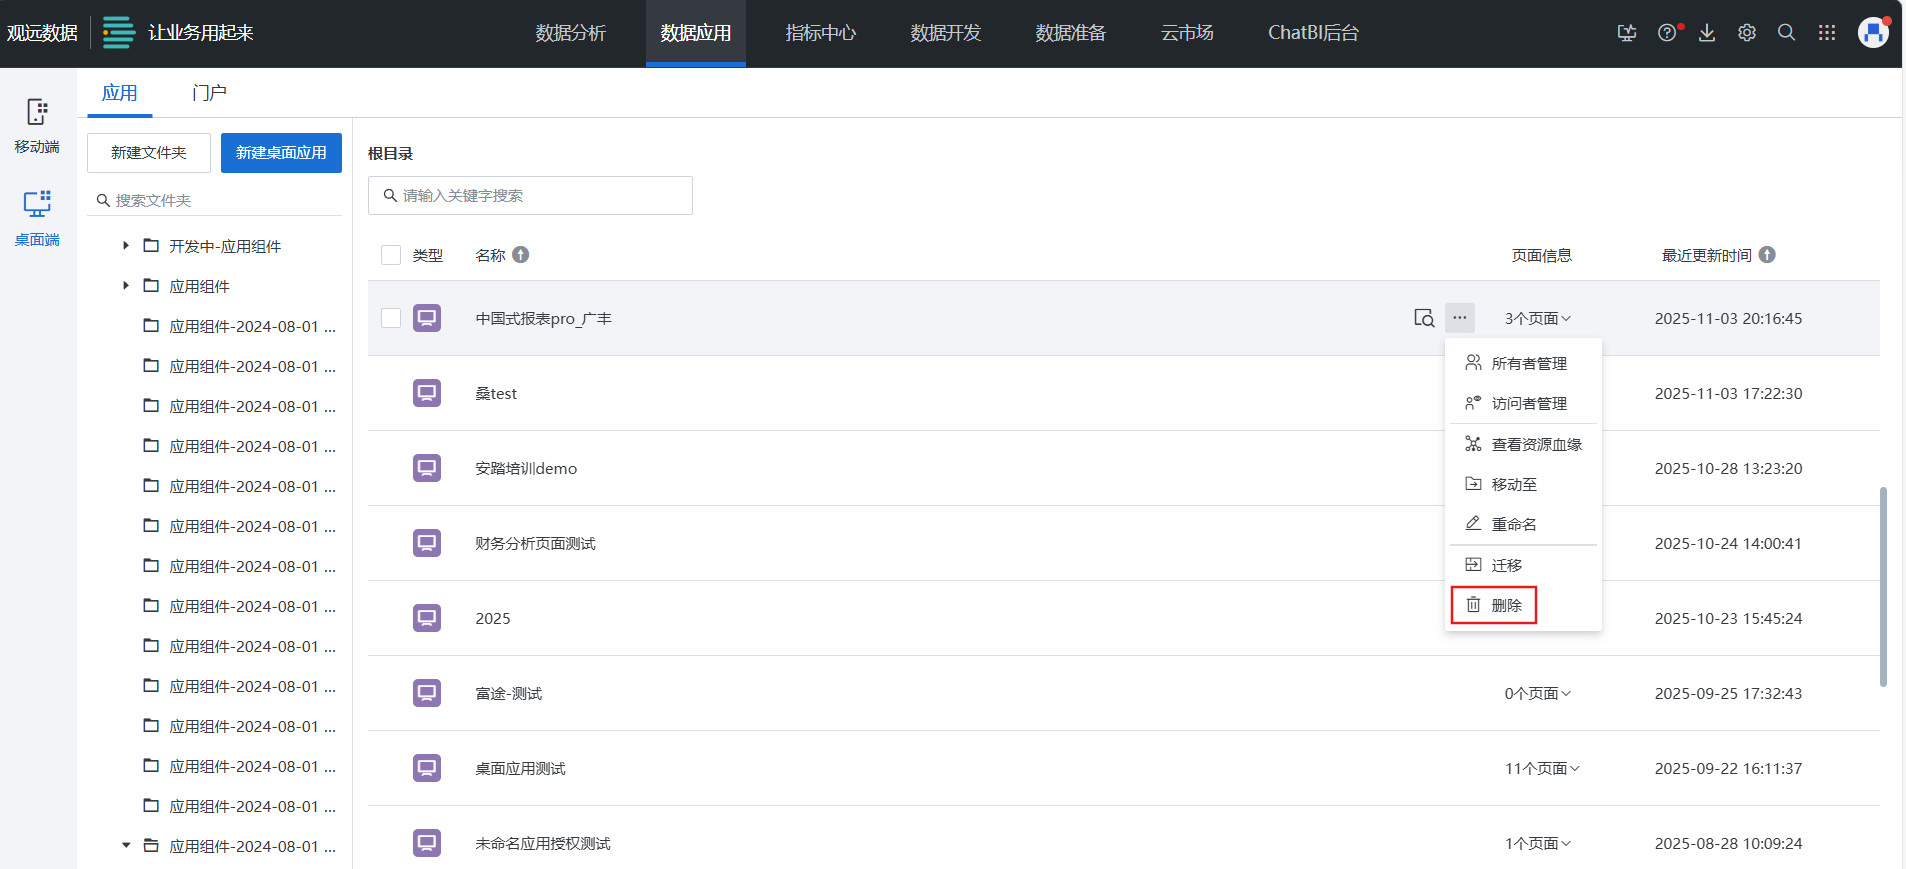This screenshot has width=1906, height=869.
Task: Click the preview icon for 中国式报表pro_广丰
Action: [x=1423, y=318]
